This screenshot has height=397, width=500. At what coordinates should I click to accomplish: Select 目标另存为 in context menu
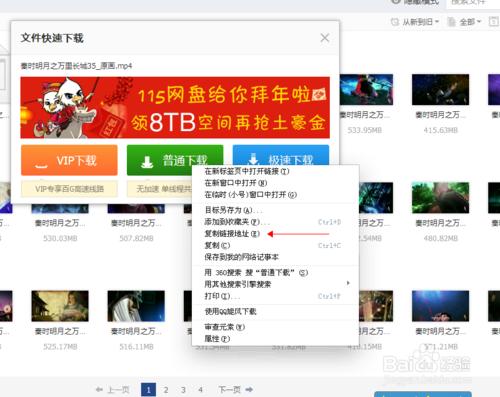pyautogui.click(x=233, y=210)
